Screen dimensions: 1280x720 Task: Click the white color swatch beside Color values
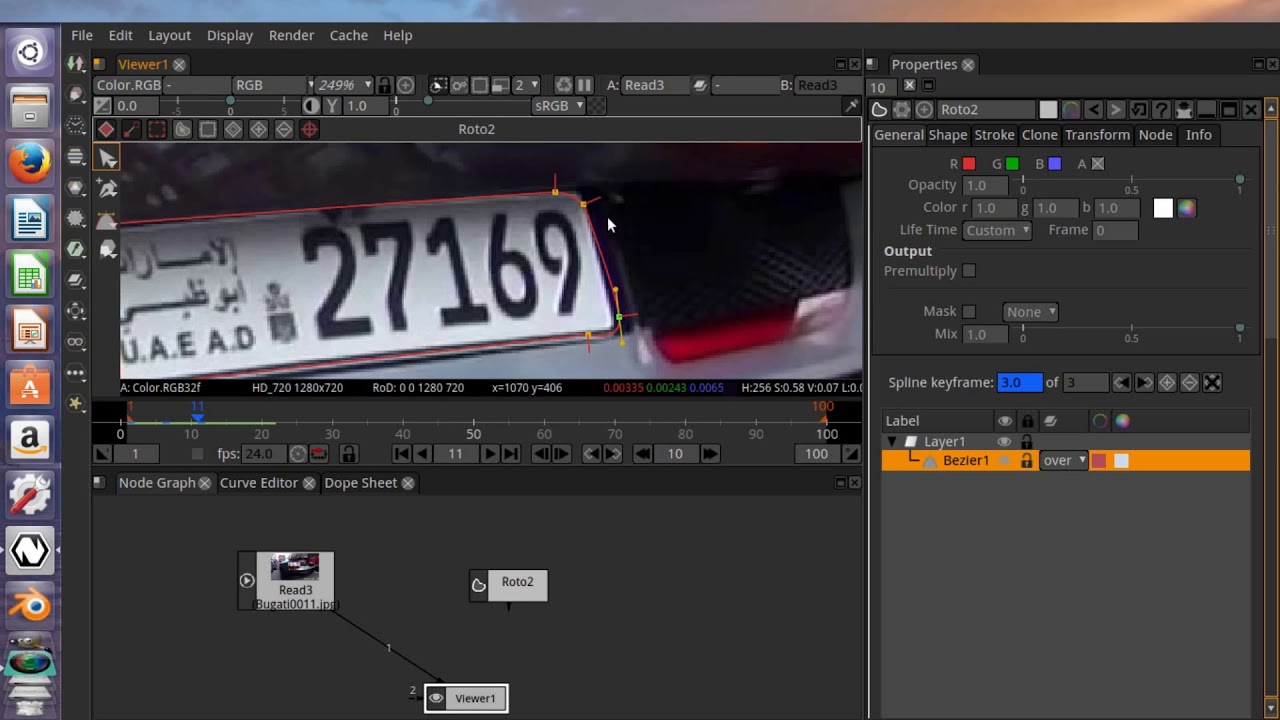pyautogui.click(x=1163, y=208)
